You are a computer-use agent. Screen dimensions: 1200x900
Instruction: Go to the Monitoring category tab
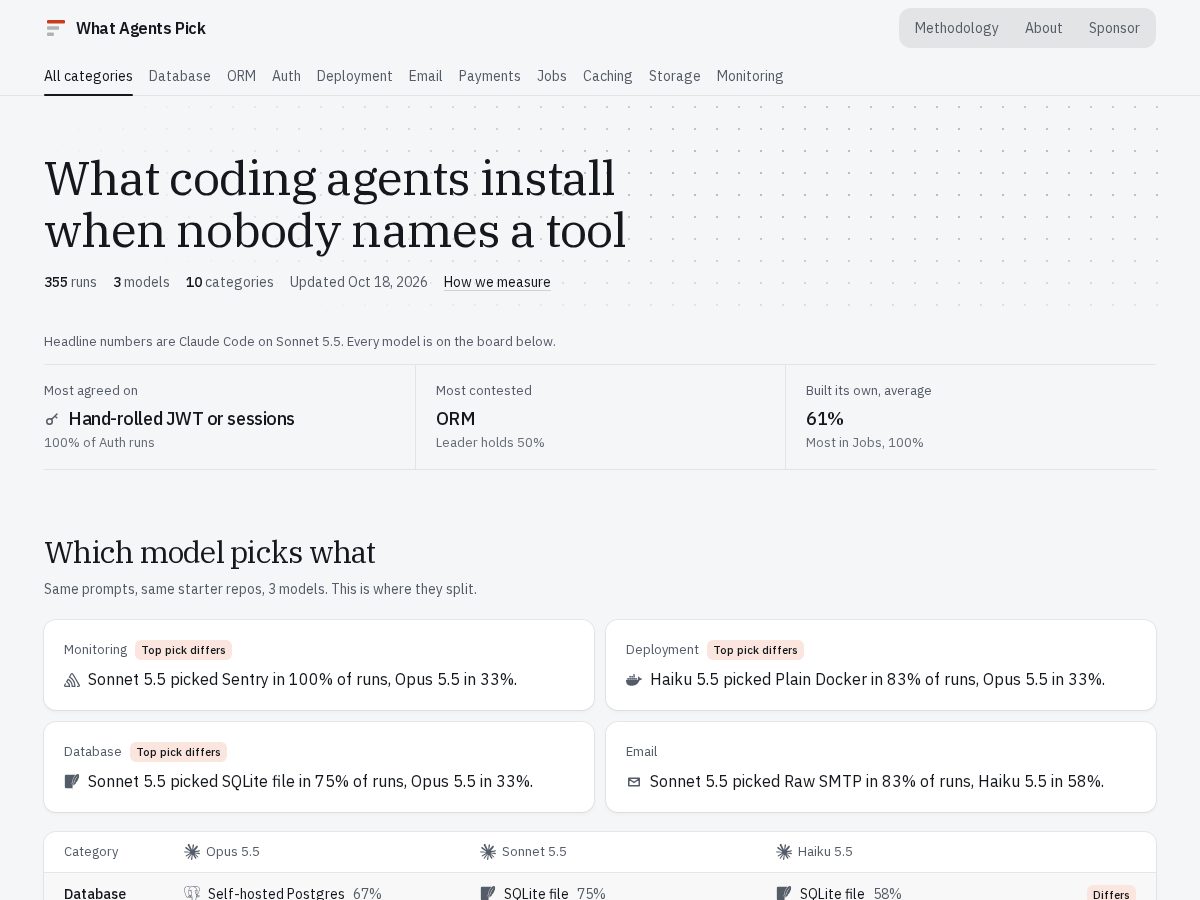pyautogui.click(x=750, y=76)
